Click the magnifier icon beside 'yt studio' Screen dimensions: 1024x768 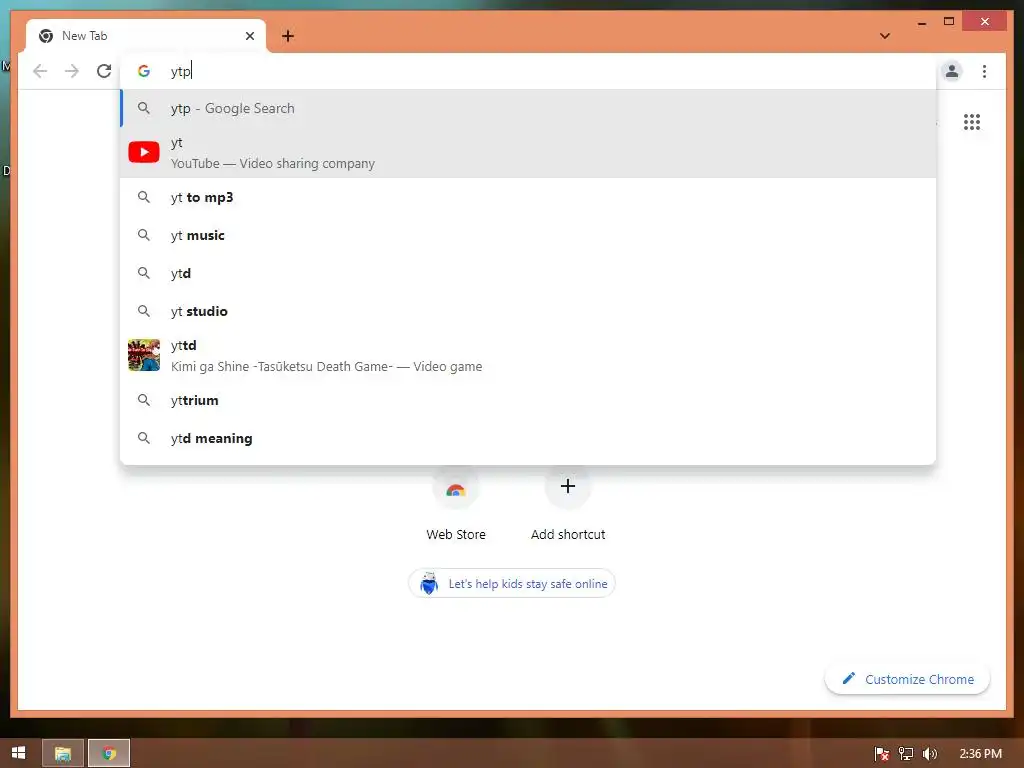pos(144,311)
